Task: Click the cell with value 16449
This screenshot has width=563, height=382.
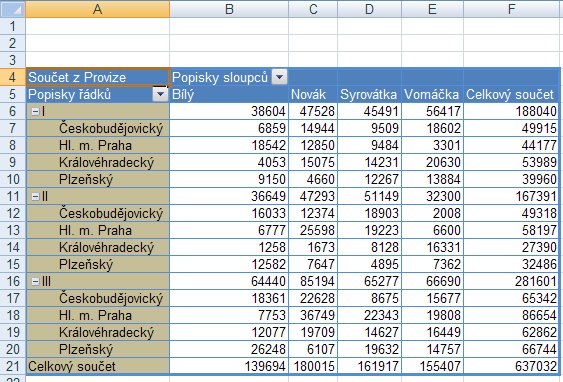Action: (x=432, y=332)
